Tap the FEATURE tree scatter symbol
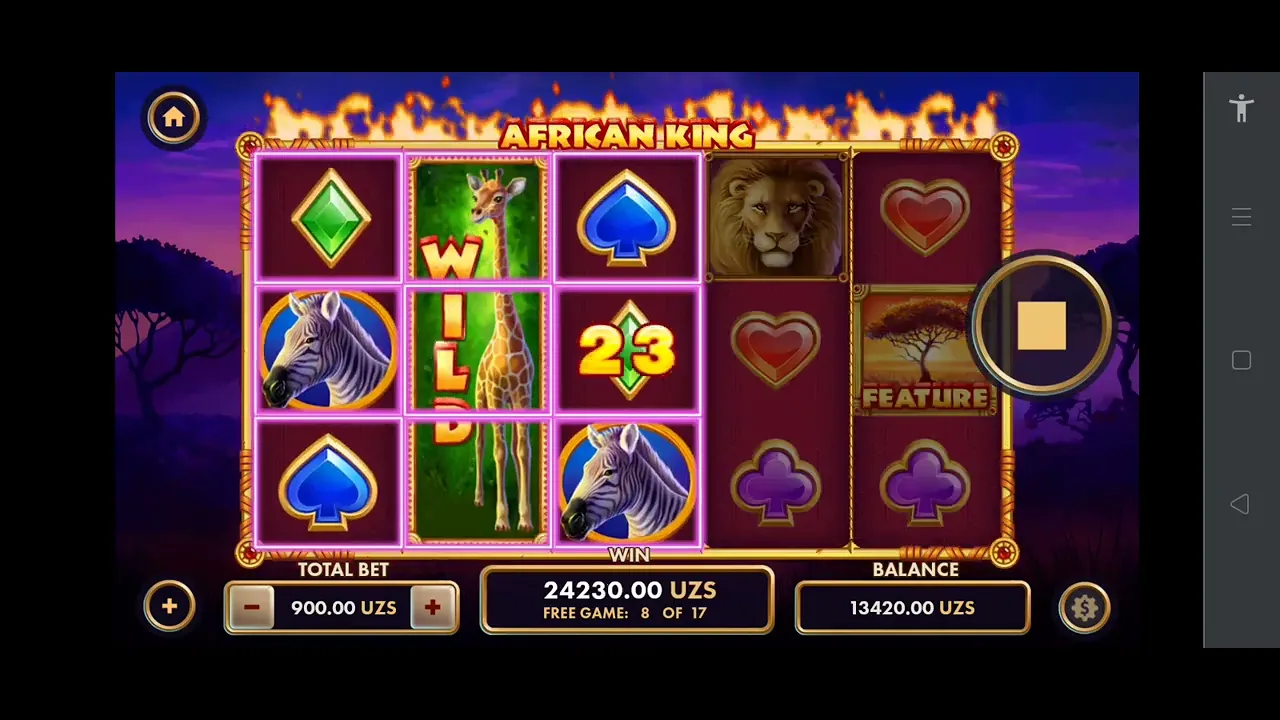This screenshot has width=1280, height=720. (923, 350)
